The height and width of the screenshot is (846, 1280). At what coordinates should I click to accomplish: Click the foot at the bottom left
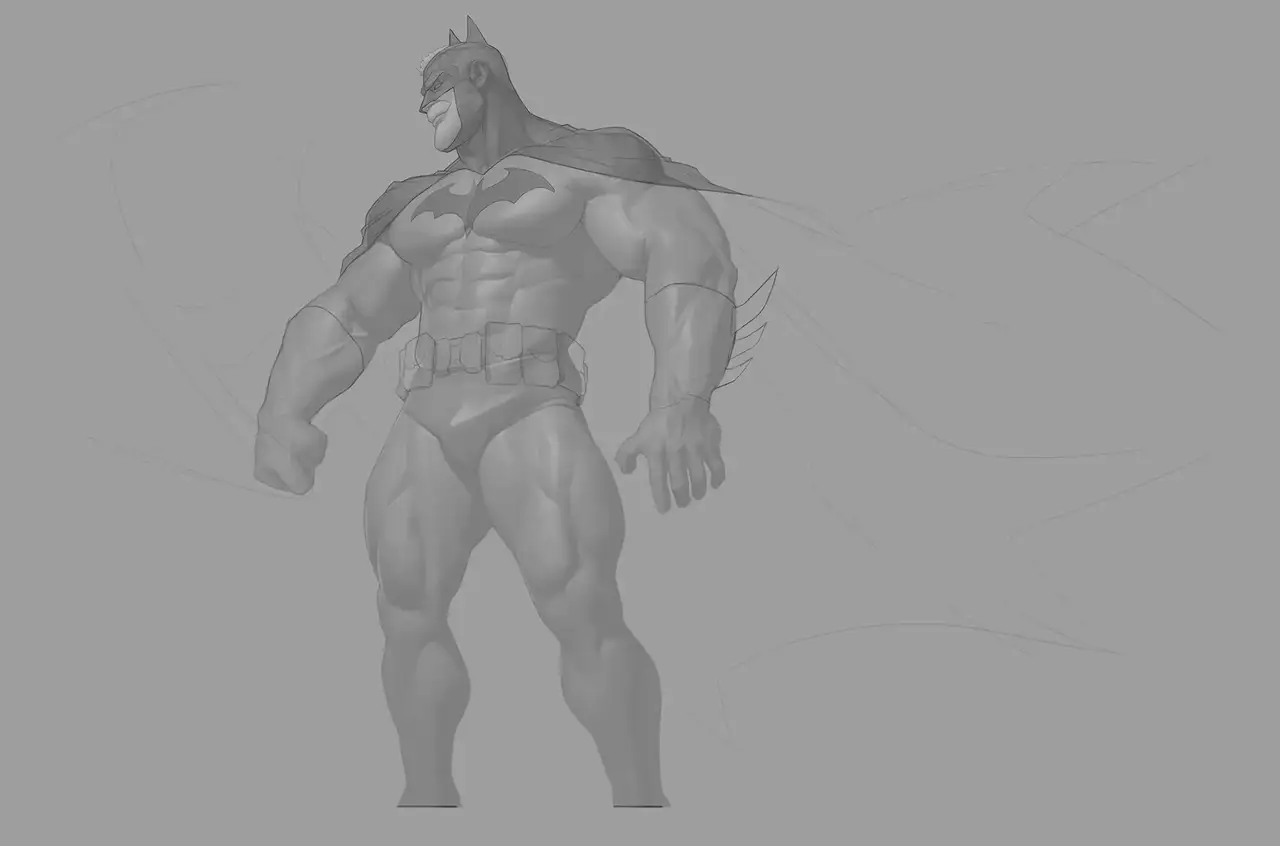430,795
